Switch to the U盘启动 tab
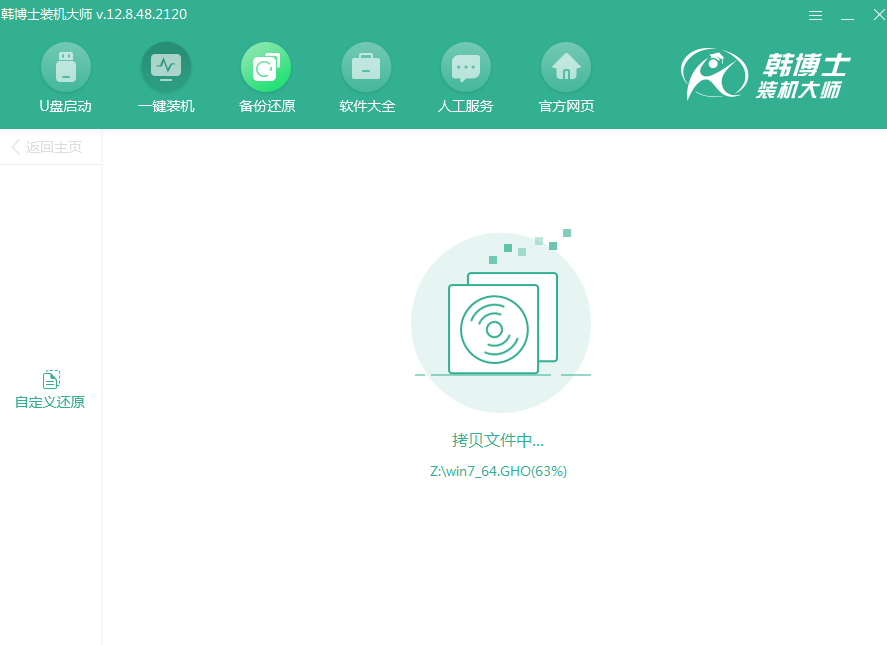Viewport: 887px width, 645px height. [x=66, y=78]
